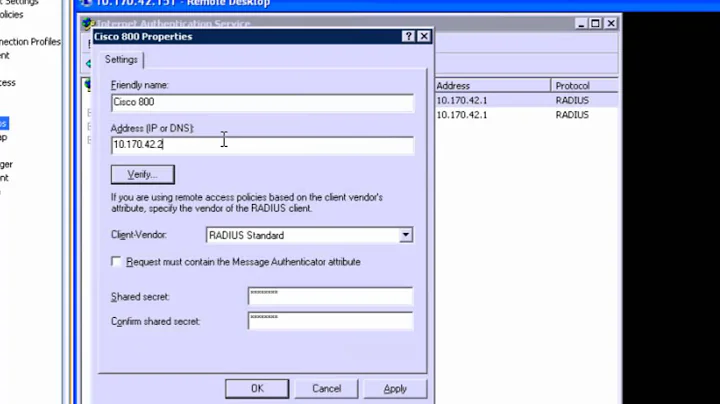The image size is (720, 404).
Task: Minimize the Internet Authentication Service window
Action: click(x=581, y=23)
